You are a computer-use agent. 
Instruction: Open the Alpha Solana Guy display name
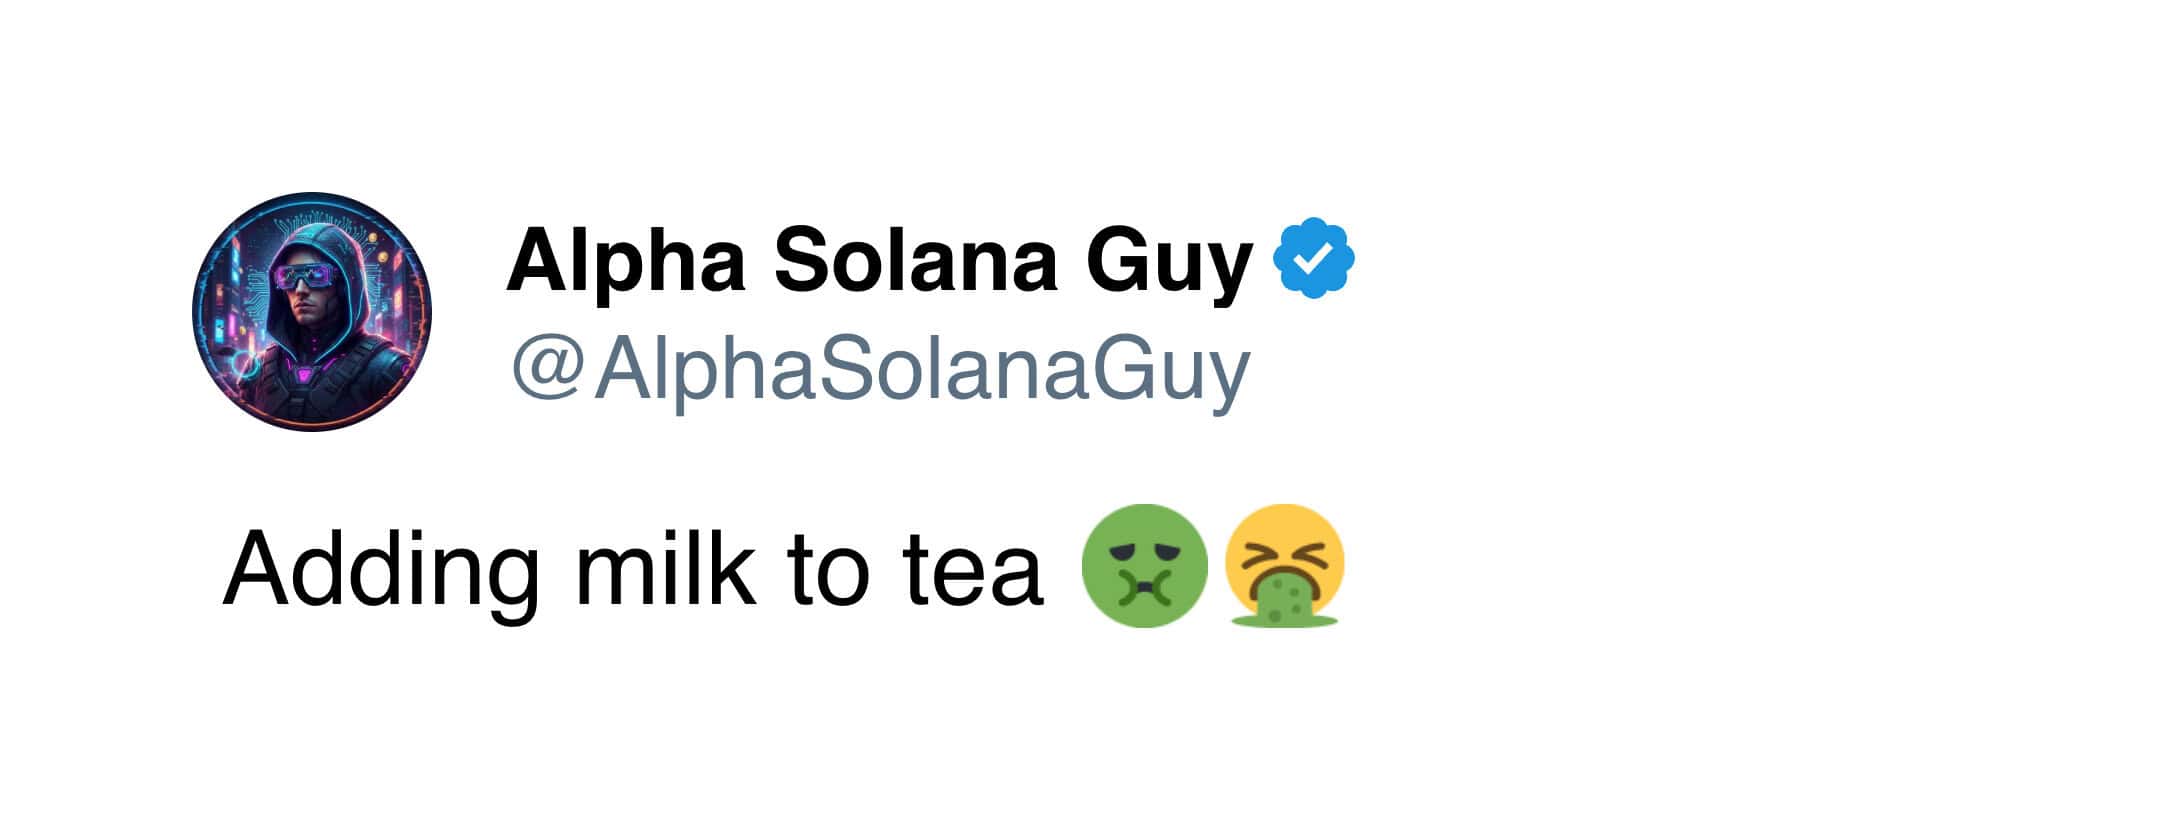click(x=879, y=260)
